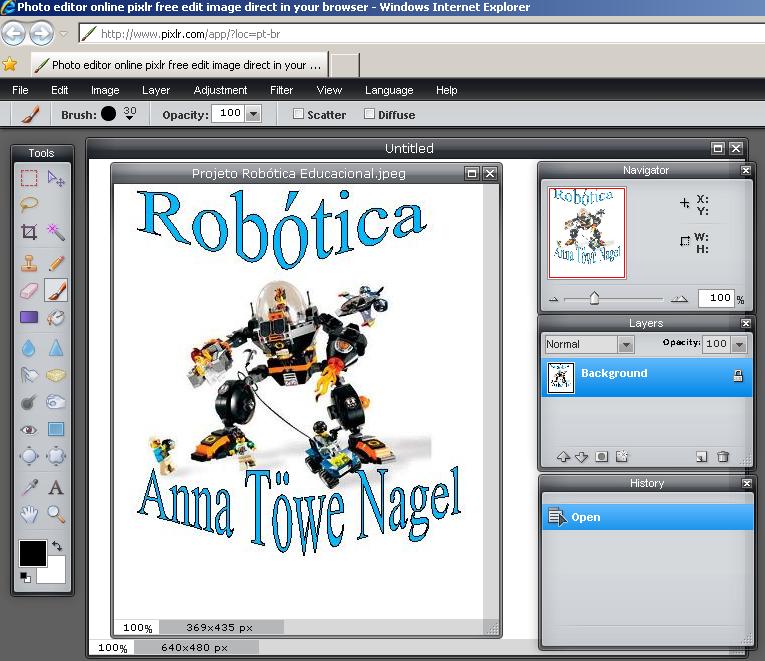Open the Image menu

105,90
